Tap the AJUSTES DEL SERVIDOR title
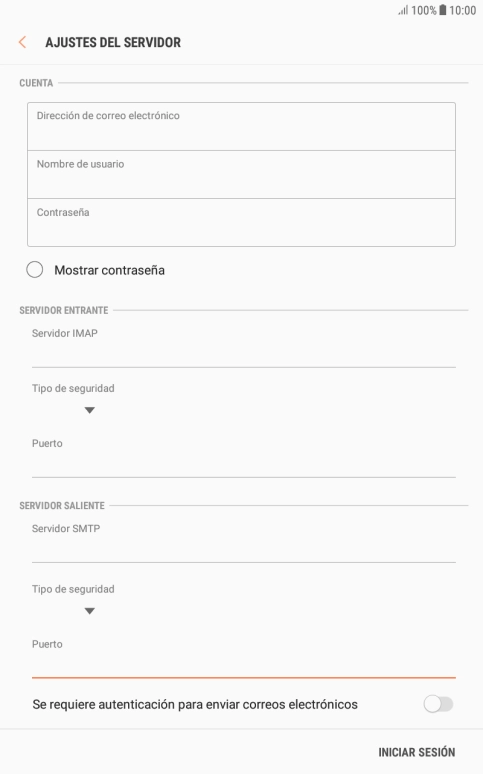 (x=113, y=42)
